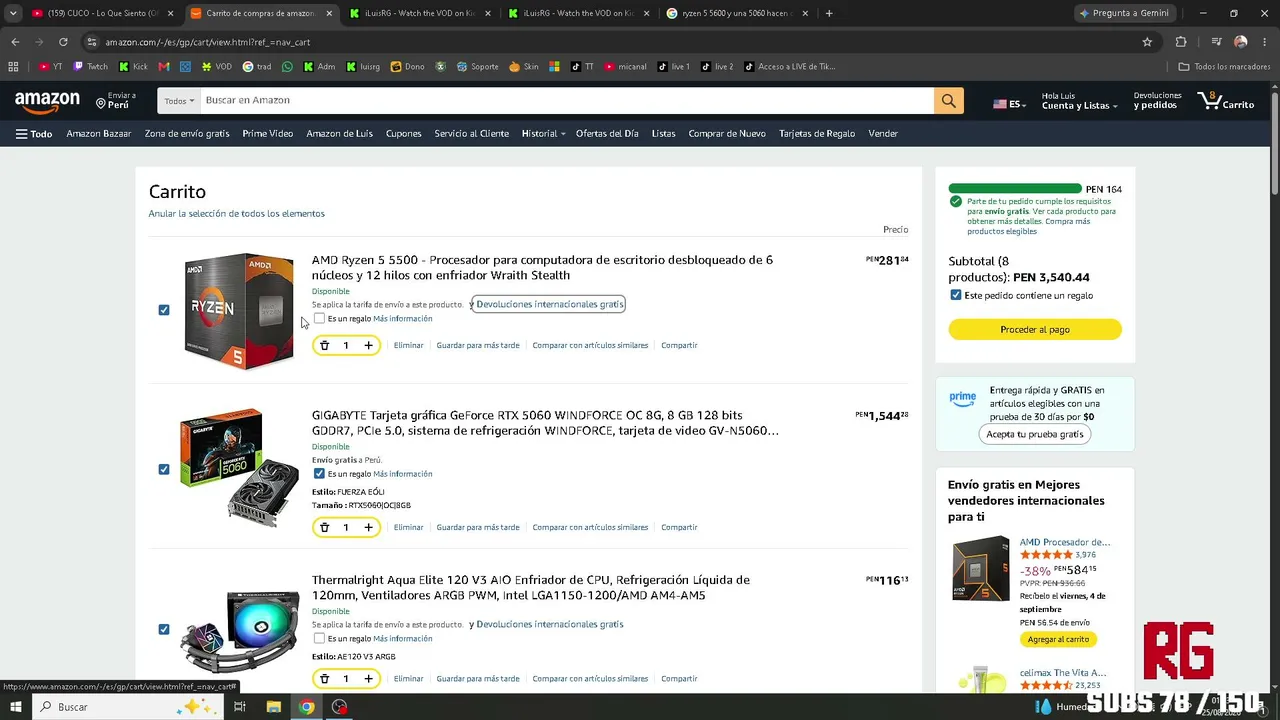Viewport: 1280px width, 720px height.
Task: Click the free shipping green progress bar
Action: pyautogui.click(x=1015, y=189)
